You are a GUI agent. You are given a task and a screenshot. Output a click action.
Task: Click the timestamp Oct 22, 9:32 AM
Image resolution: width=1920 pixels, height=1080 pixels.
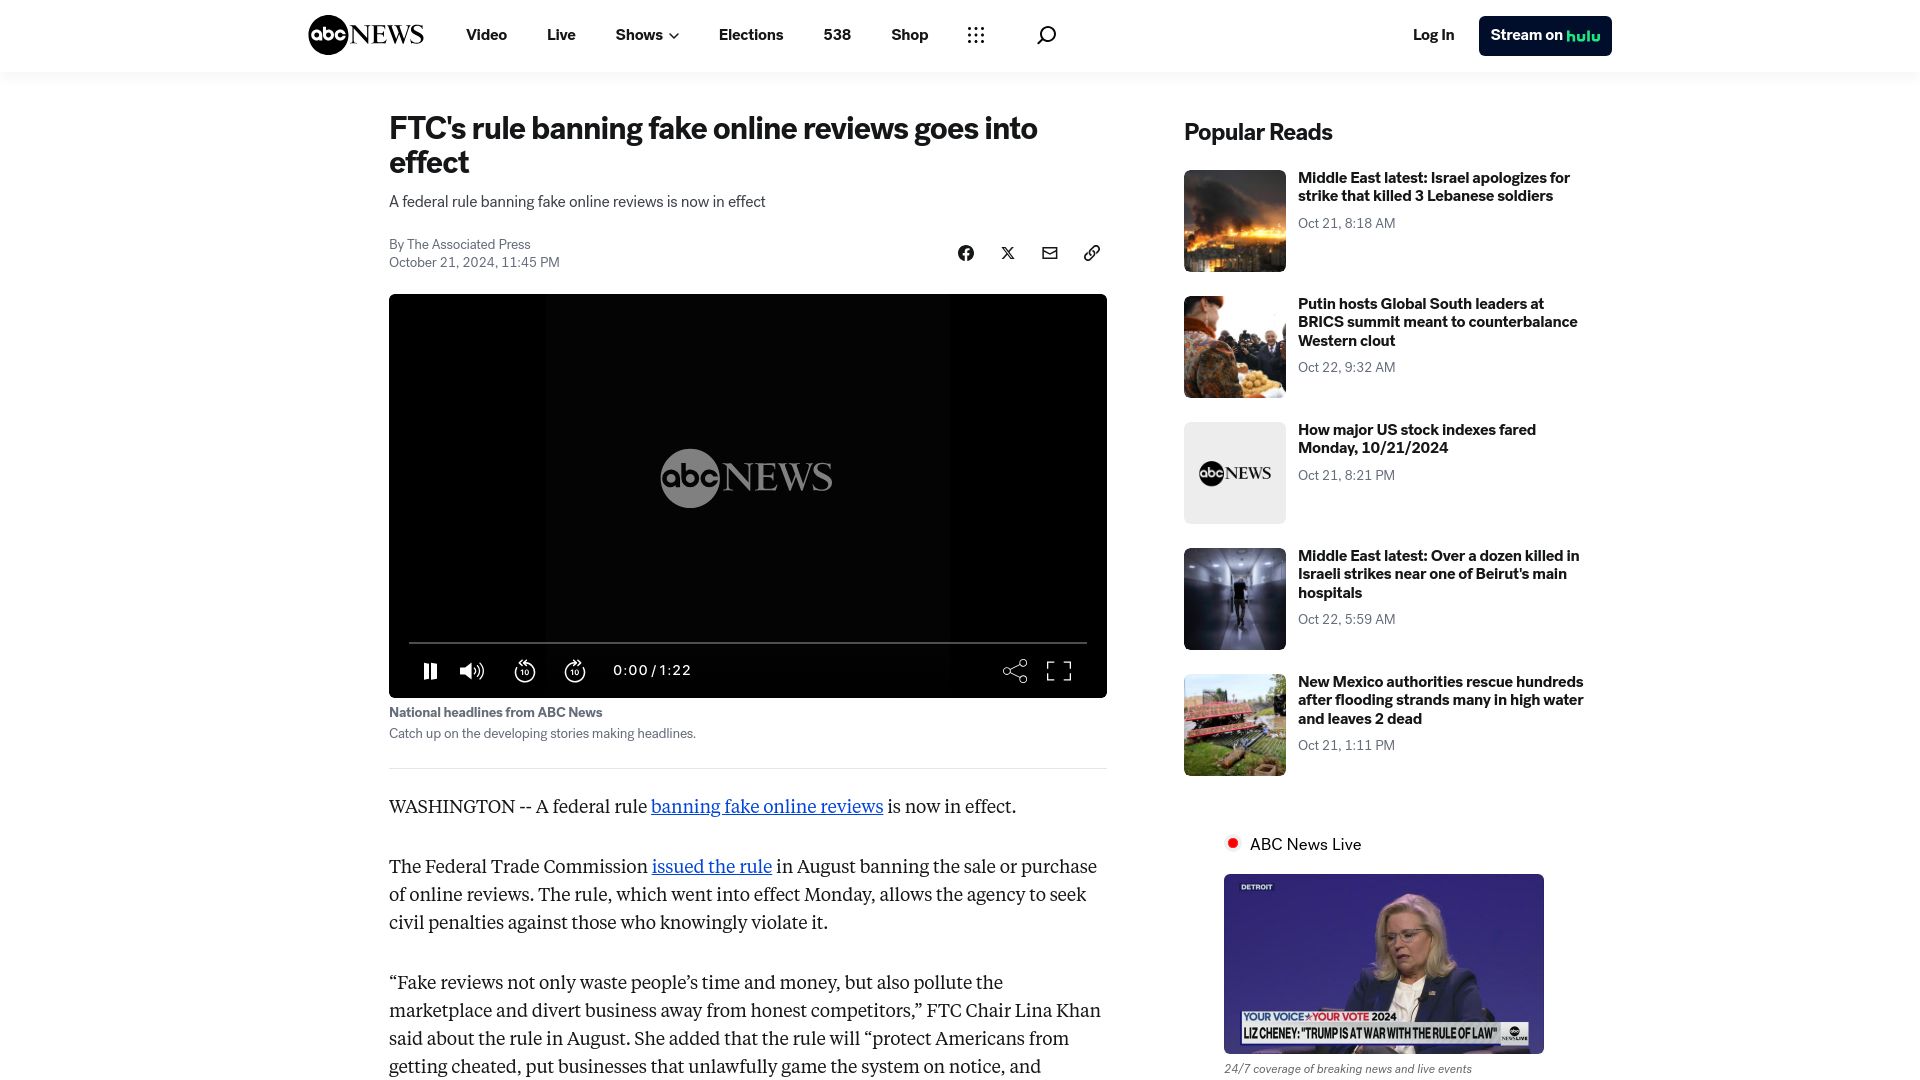tap(1346, 367)
